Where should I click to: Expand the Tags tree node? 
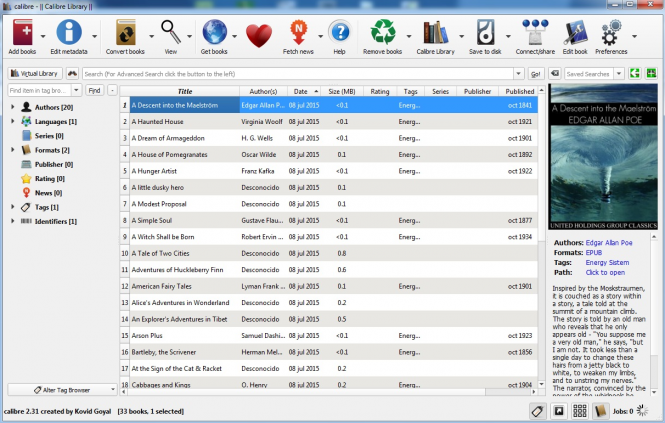(13, 207)
